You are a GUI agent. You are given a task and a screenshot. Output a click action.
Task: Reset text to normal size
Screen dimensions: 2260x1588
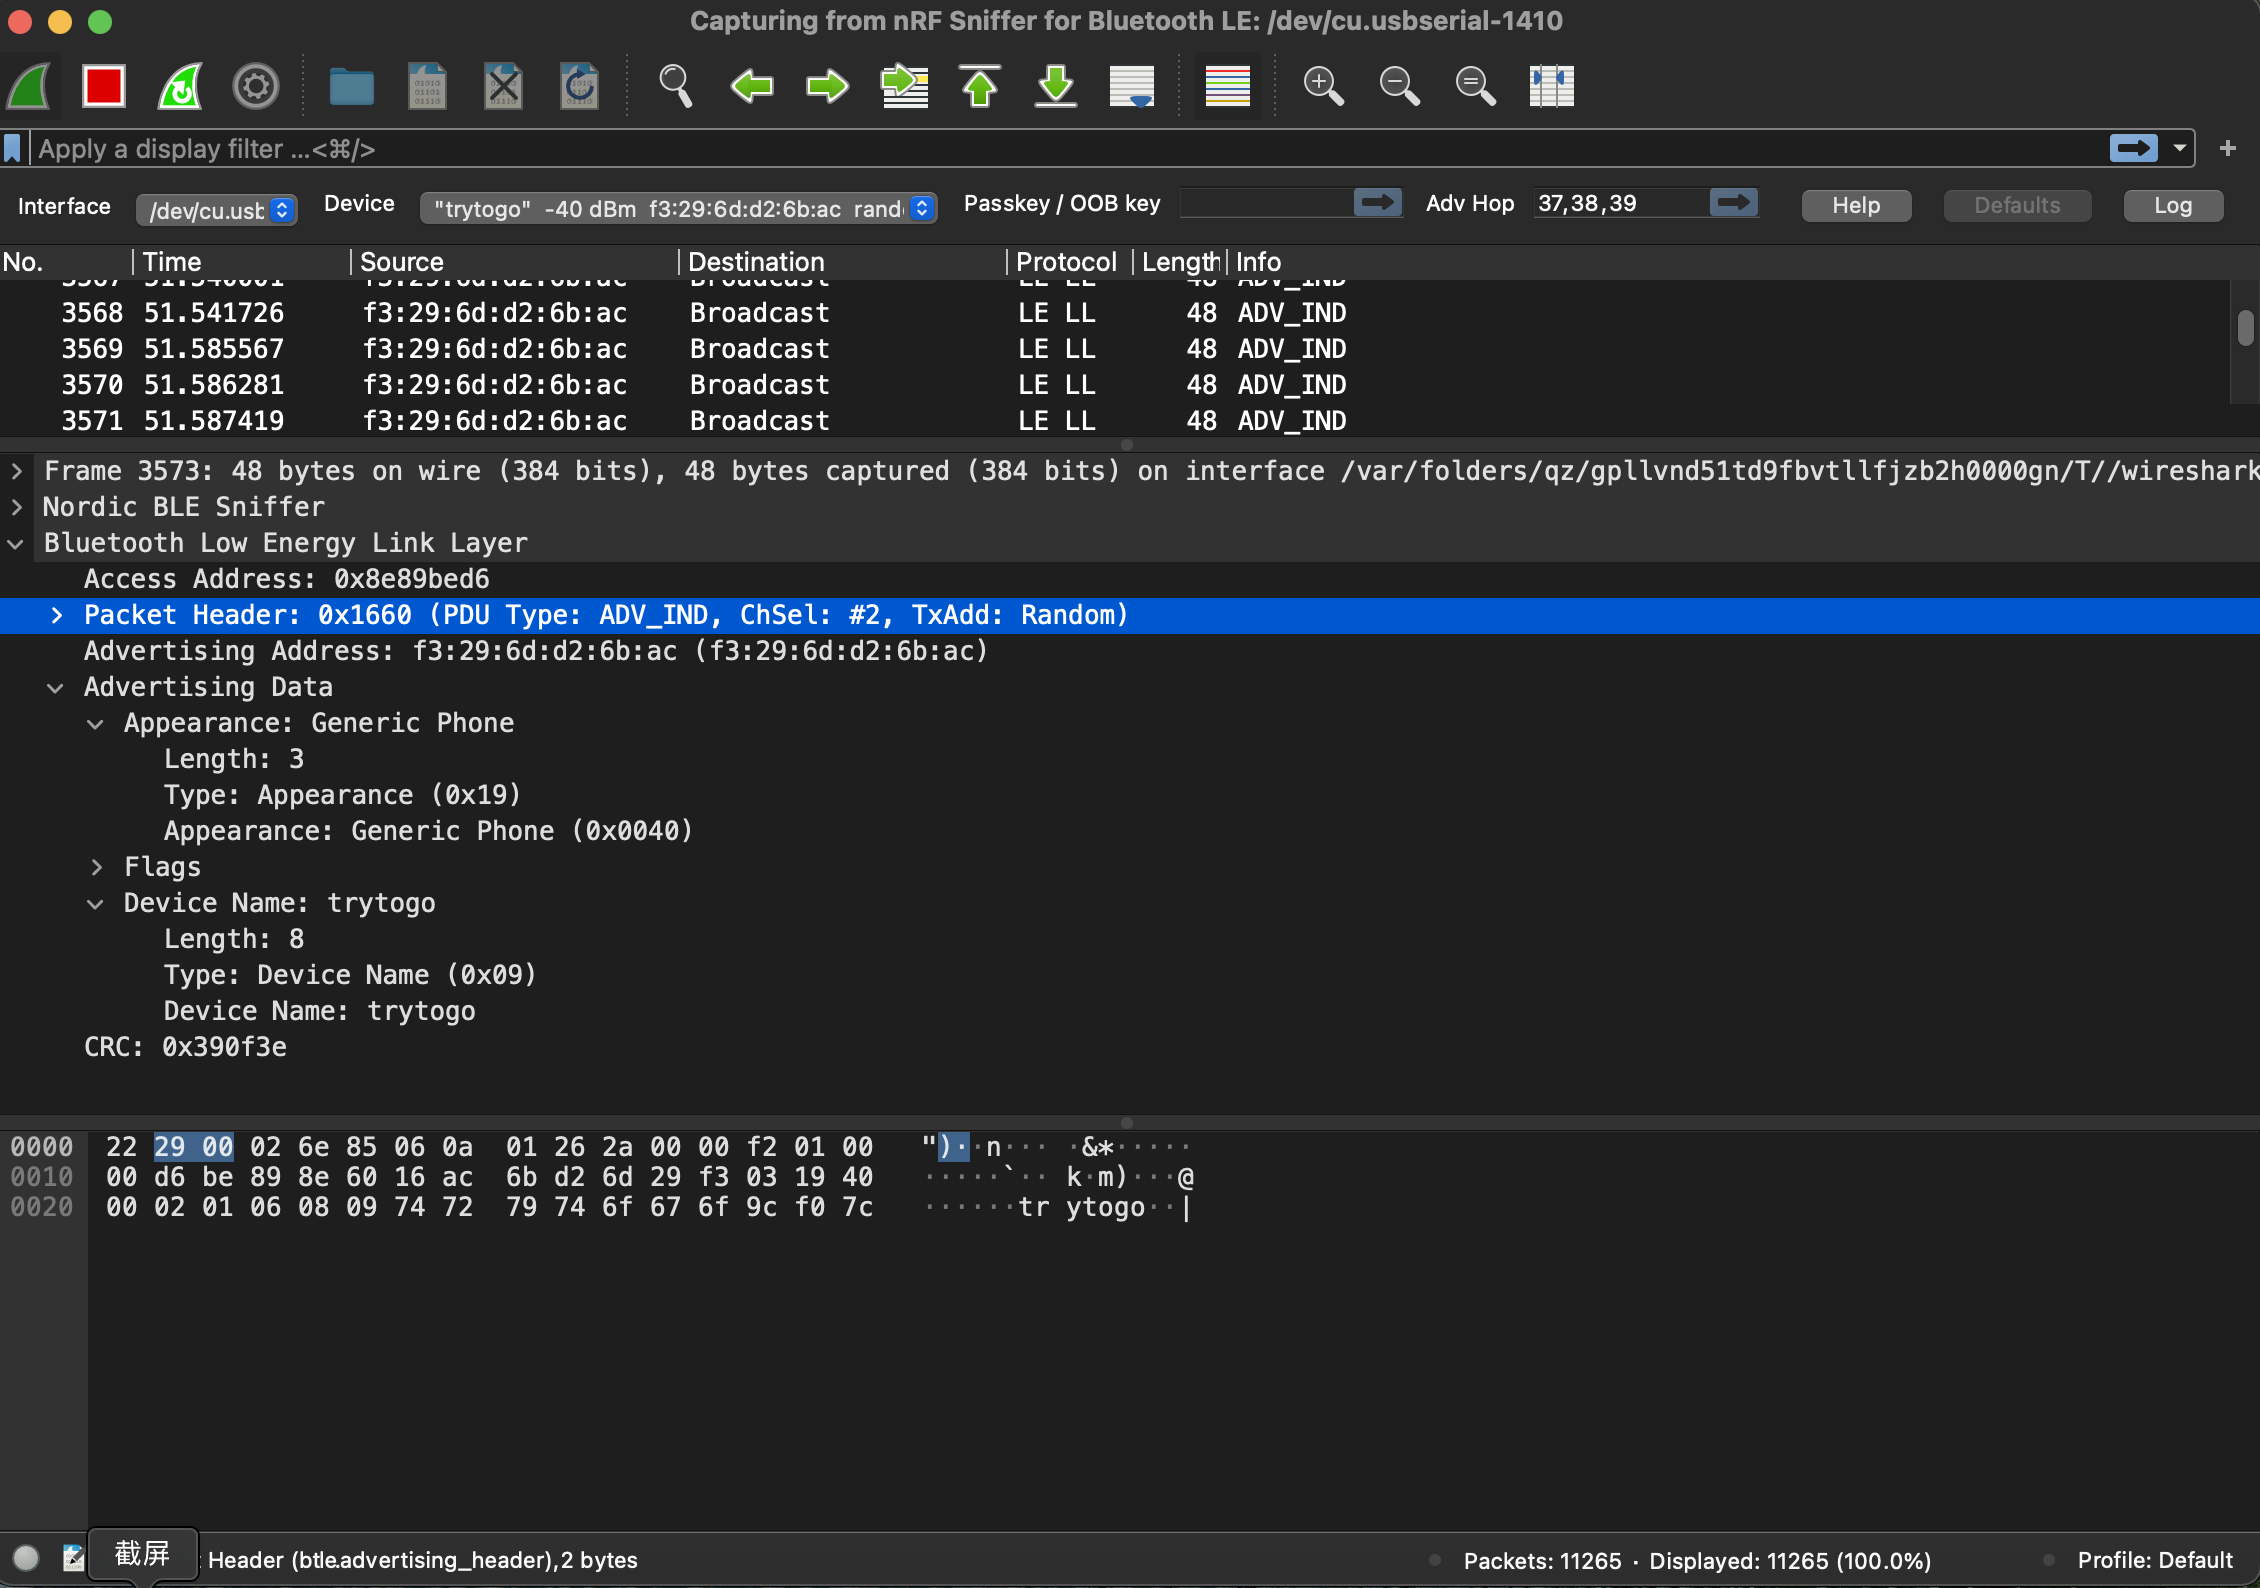click(1476, 87)
